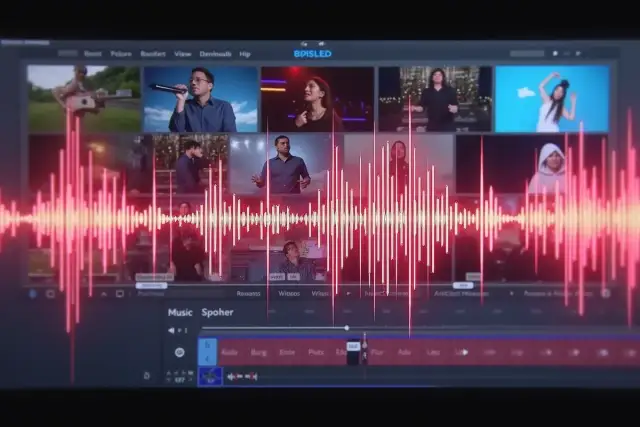Click the speaker volume icon below Music
Screen dimensions: 640x427
tap(172, 330)
